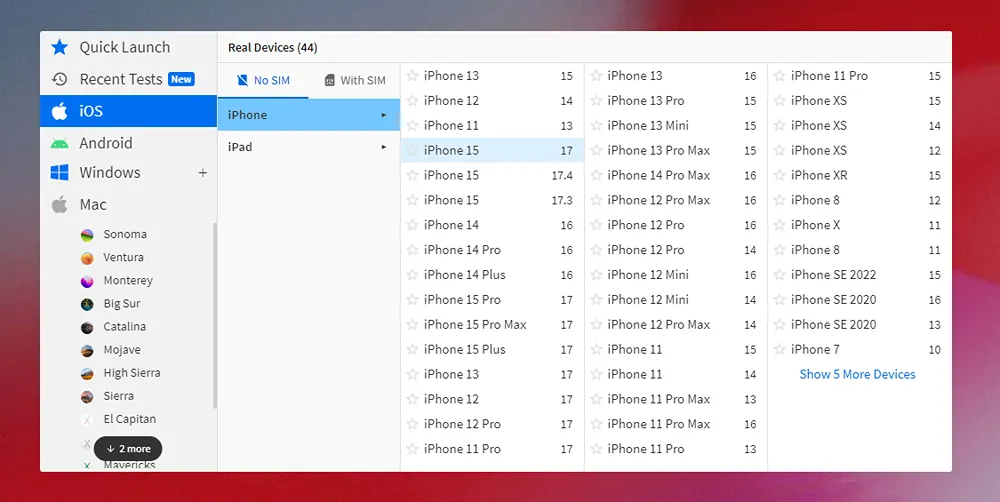Favorite iPhone 15 version 17.3 with its star
Viewport: 1000px width, 502px height.
pos(413,200)
